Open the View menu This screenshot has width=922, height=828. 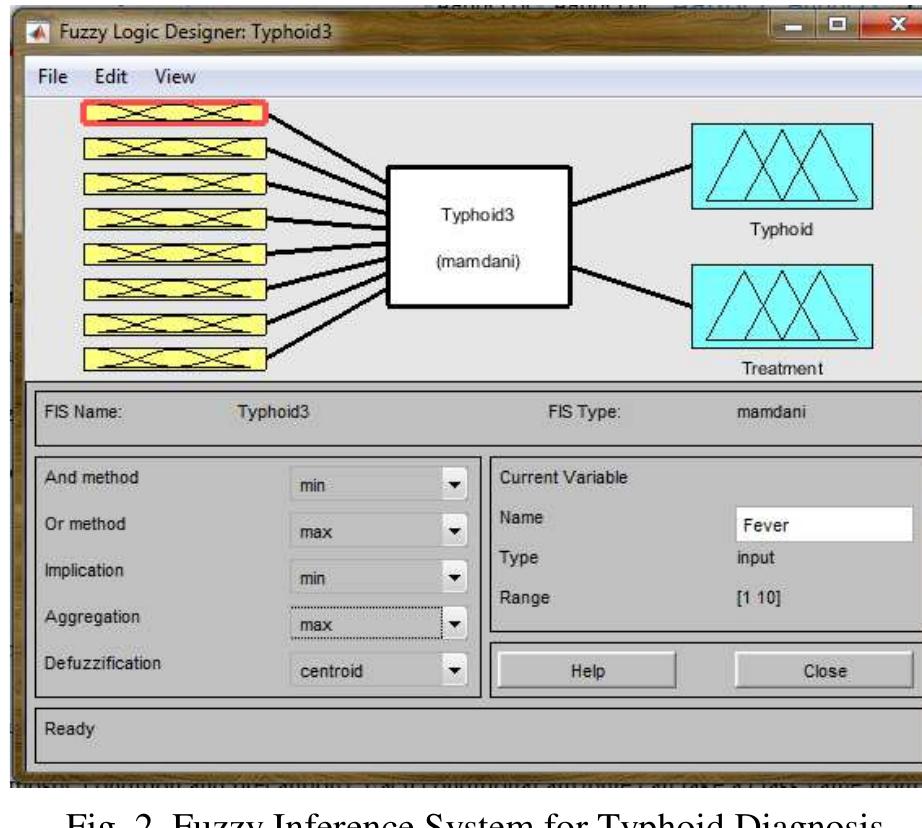[175, 76]
